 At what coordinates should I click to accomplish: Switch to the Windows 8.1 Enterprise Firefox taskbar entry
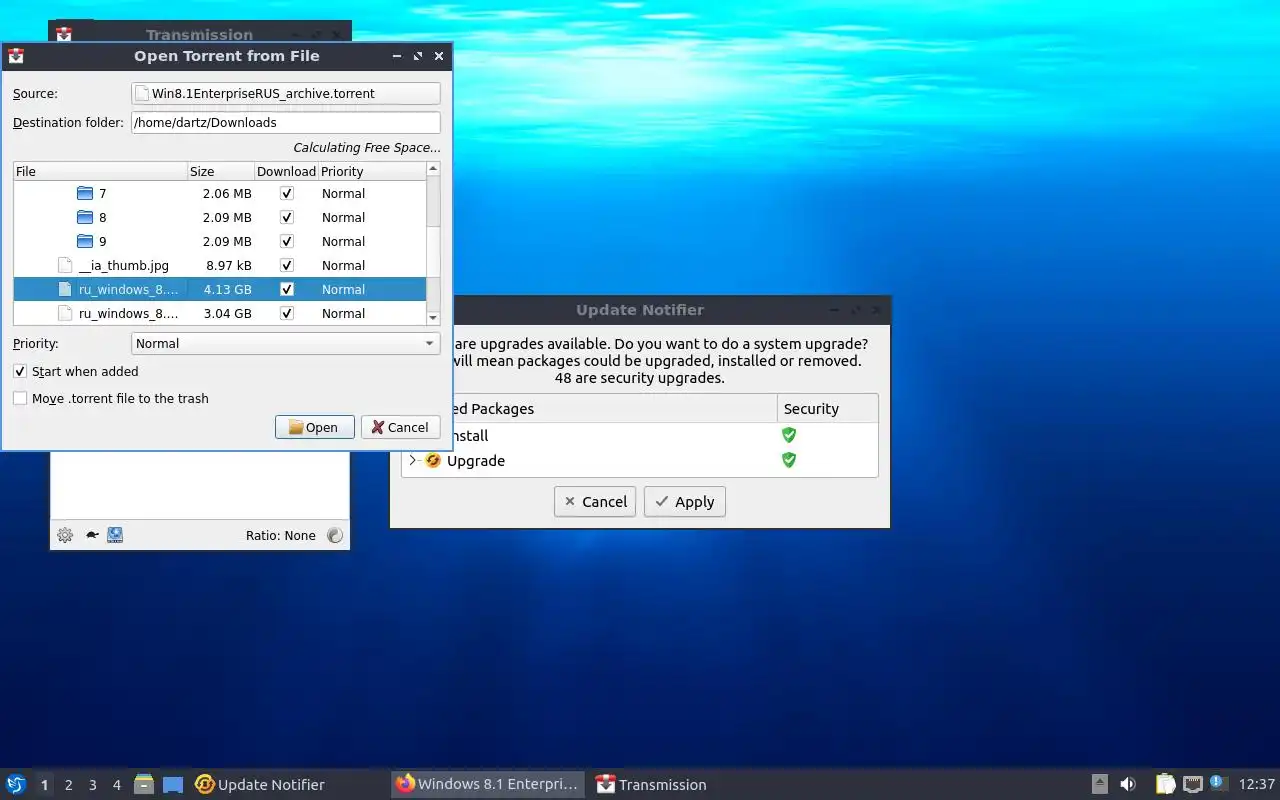tap(488, 784)
